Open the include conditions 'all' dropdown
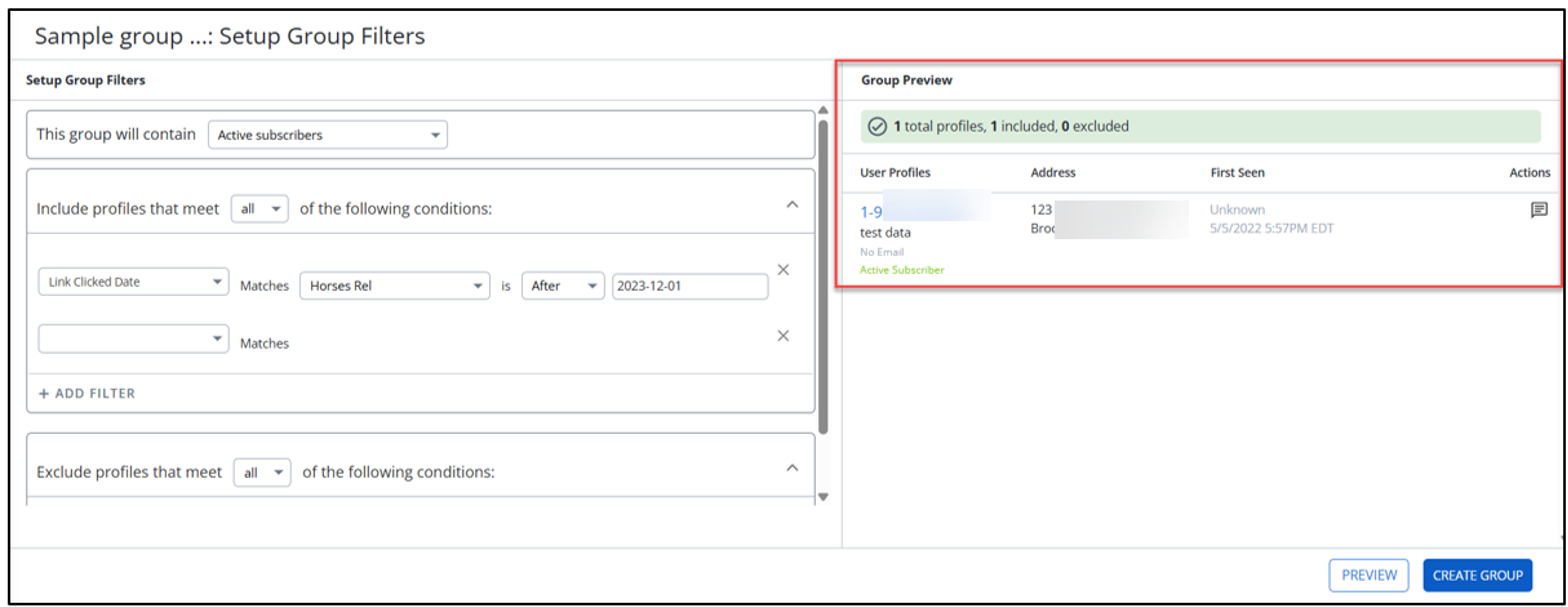 click(260, 209)
